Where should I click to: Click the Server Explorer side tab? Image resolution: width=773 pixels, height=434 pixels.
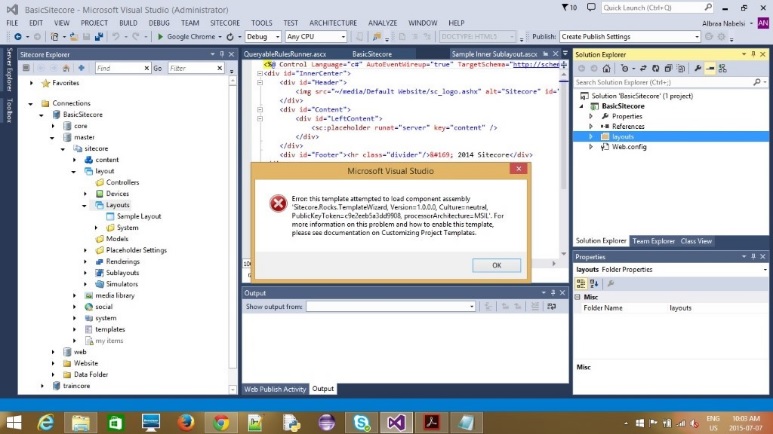click(x=9, y=70)
